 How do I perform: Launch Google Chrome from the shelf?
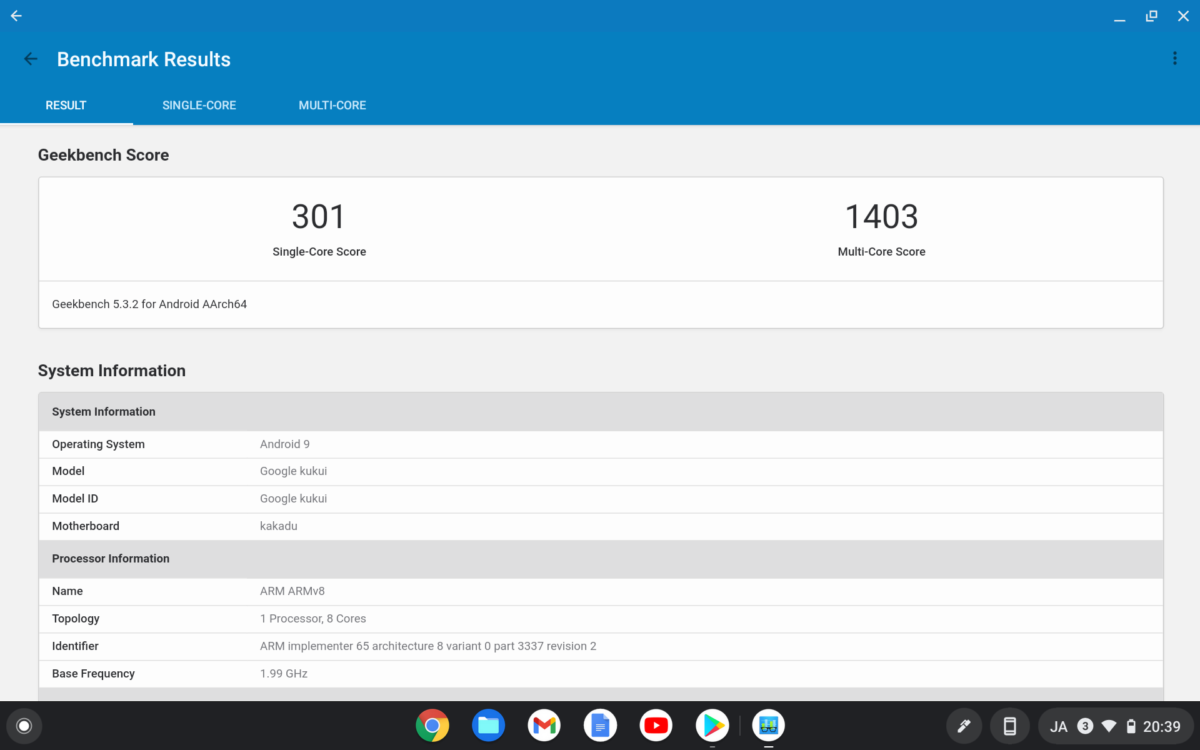click(x=432, y=725)
